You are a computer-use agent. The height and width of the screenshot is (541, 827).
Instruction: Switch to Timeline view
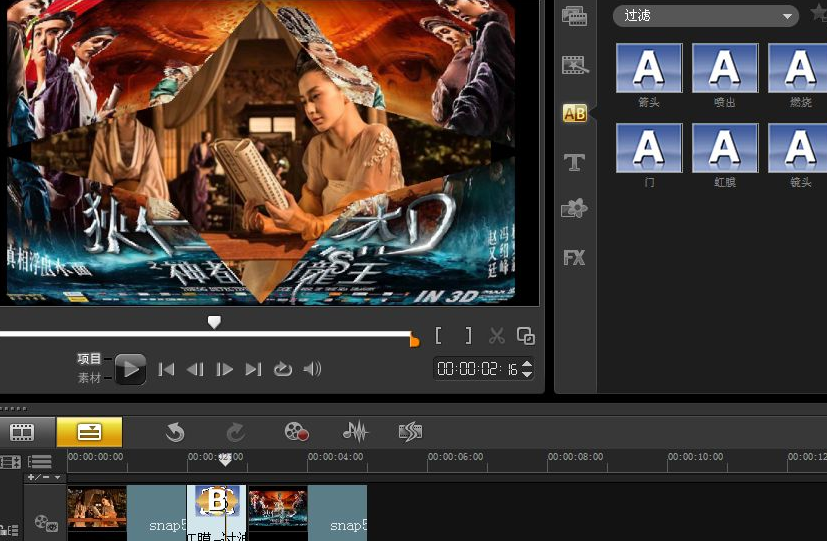(89, 432)
